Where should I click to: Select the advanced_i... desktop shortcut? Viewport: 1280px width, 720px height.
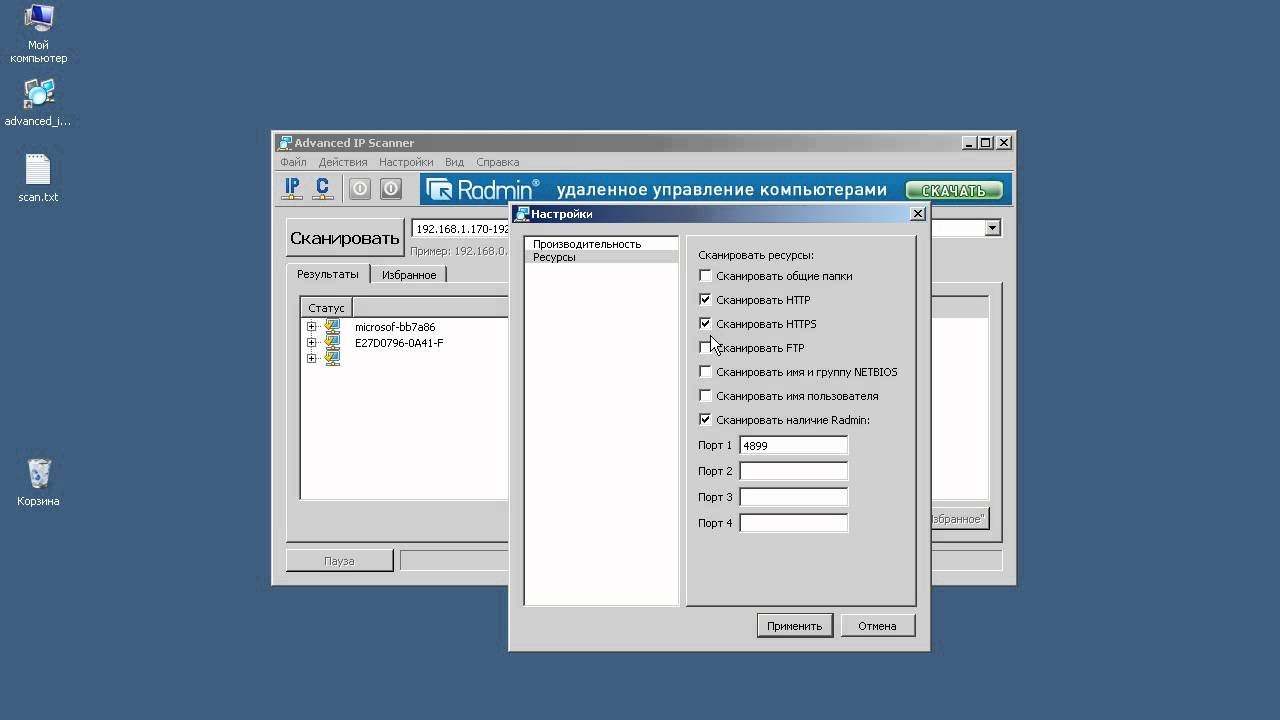tap(38, 102)
